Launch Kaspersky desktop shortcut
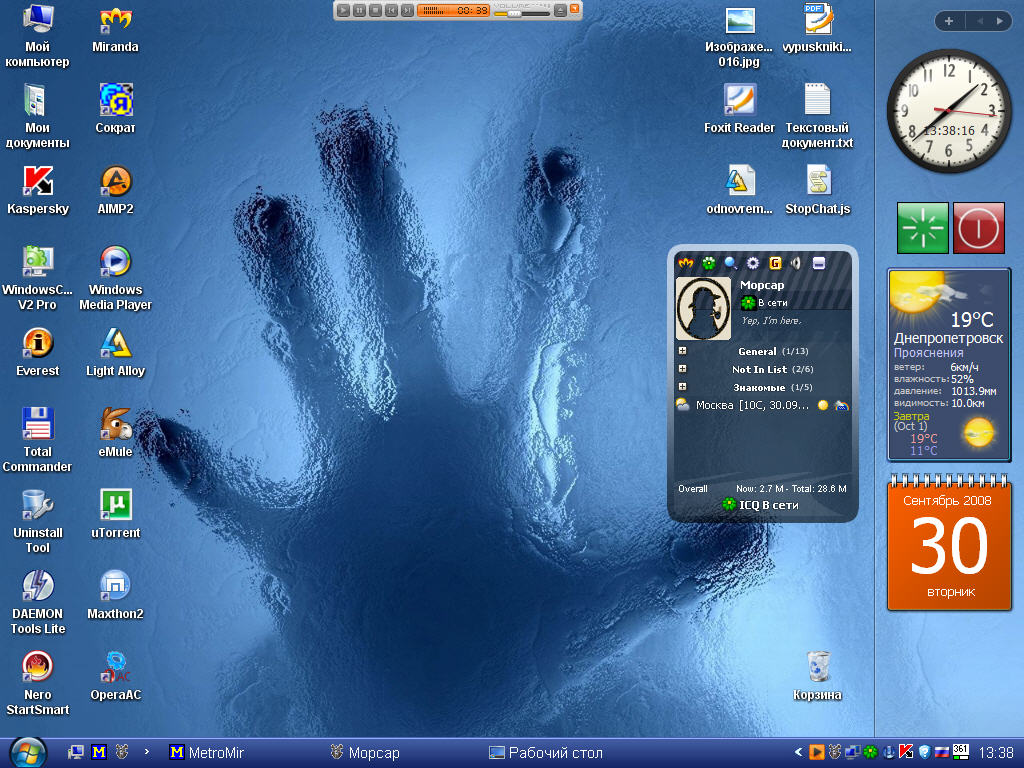Viewport: 1024px width, 768px height. 37,191
